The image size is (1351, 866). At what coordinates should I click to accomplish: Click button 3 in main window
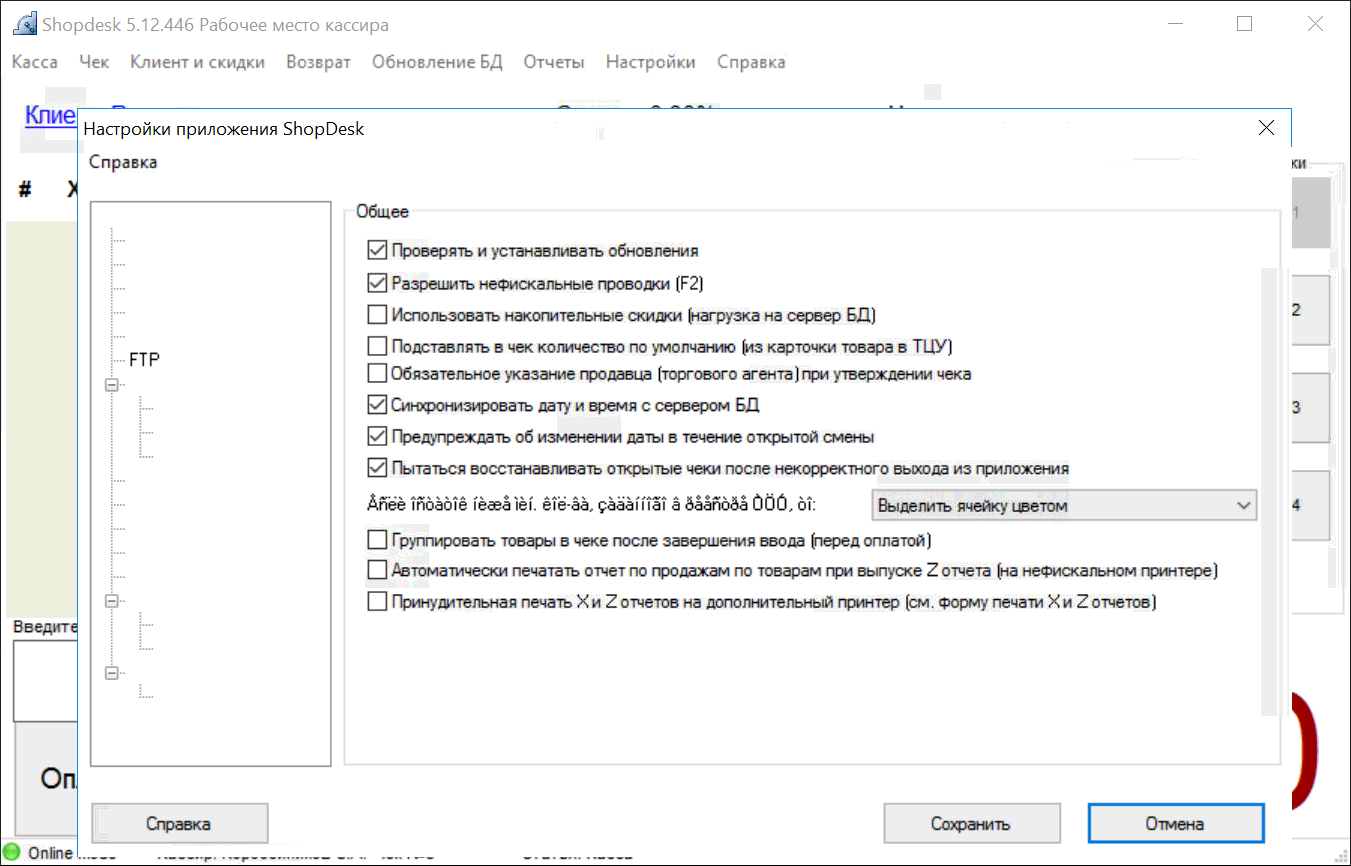coord(1309,408)
